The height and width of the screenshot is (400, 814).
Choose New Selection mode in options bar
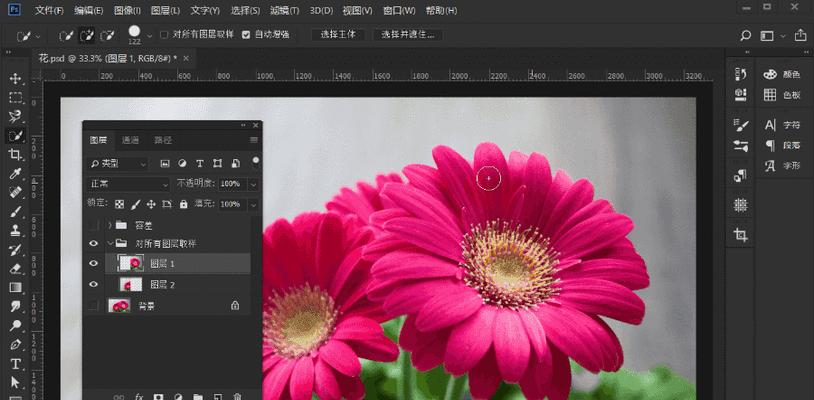66,36
